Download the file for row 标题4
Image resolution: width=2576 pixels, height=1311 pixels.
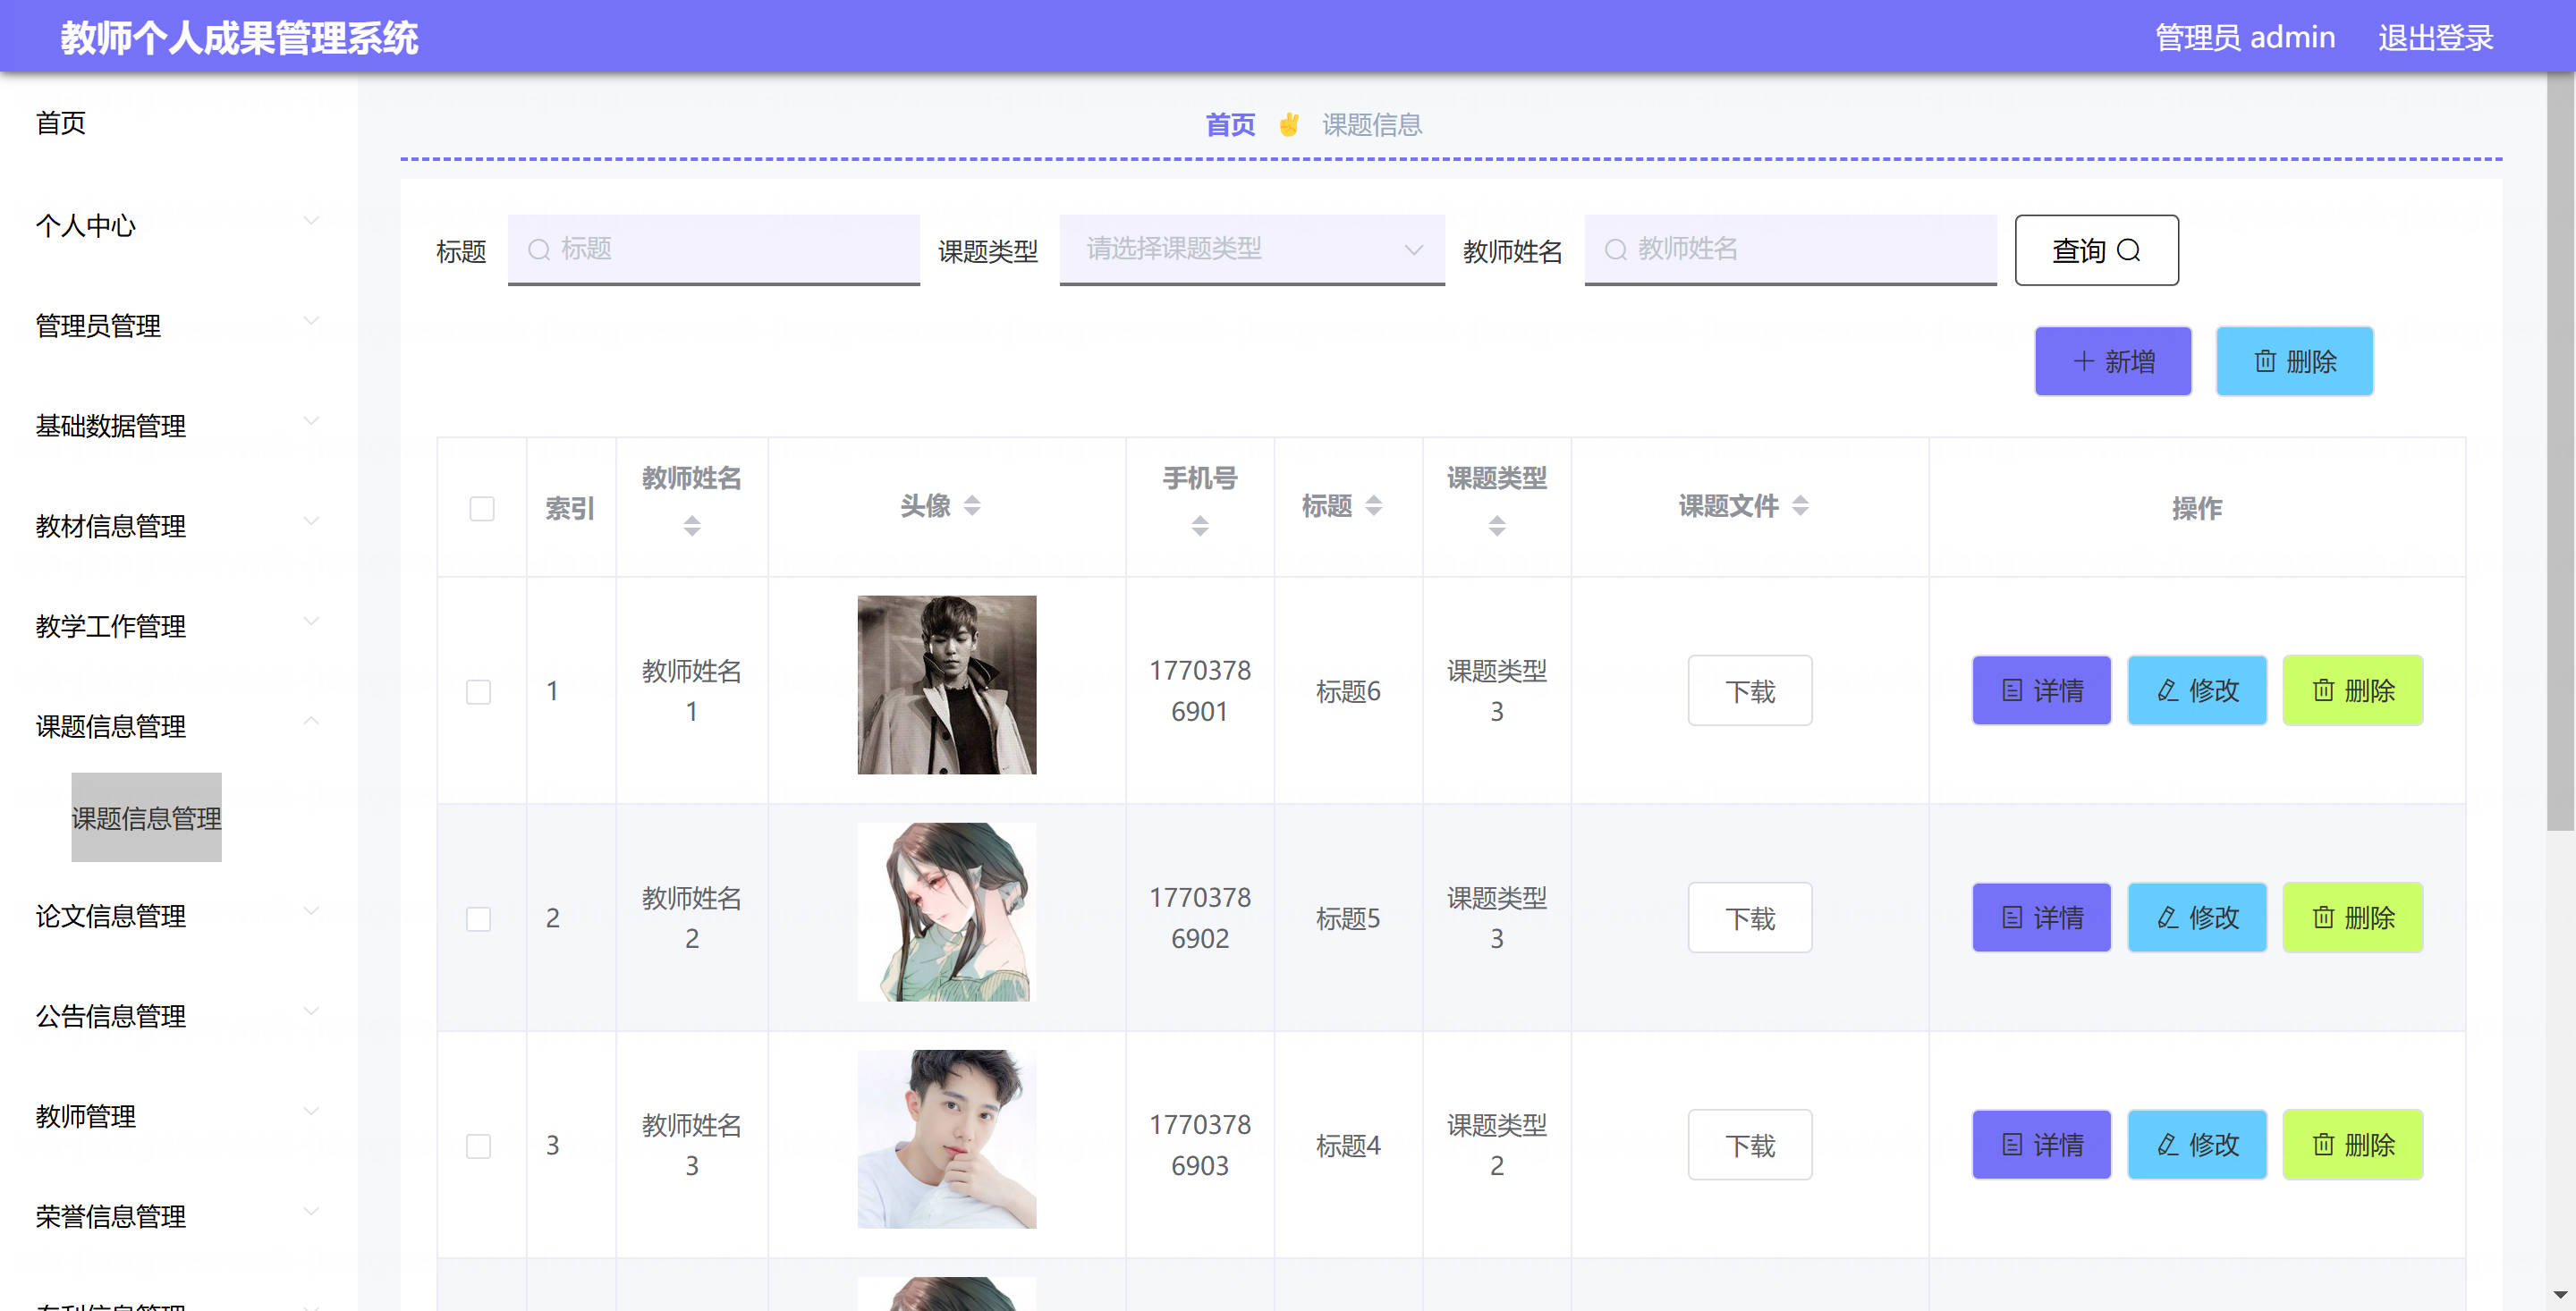[1750, 1144]
